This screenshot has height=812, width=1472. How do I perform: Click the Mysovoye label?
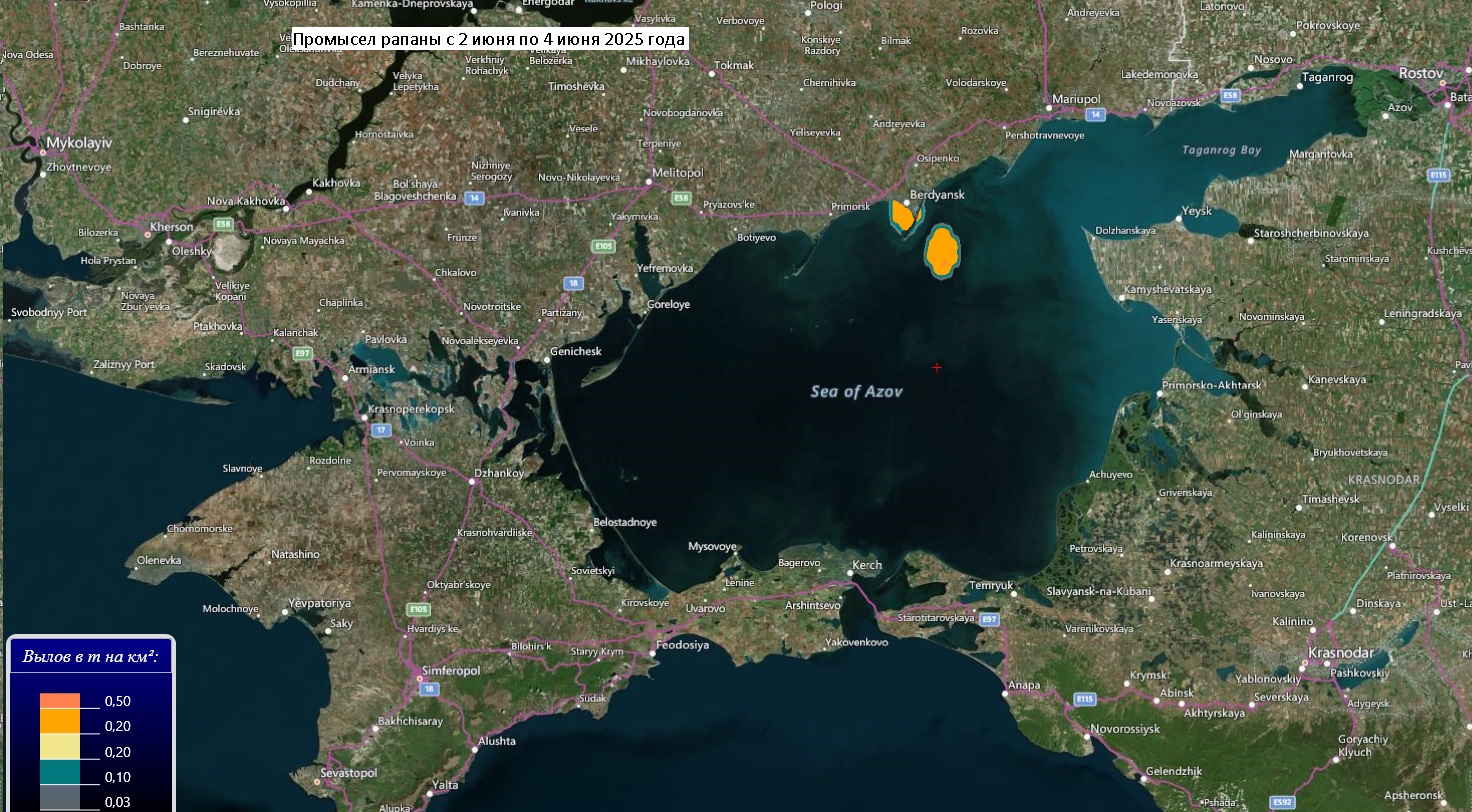pos(713,546)
